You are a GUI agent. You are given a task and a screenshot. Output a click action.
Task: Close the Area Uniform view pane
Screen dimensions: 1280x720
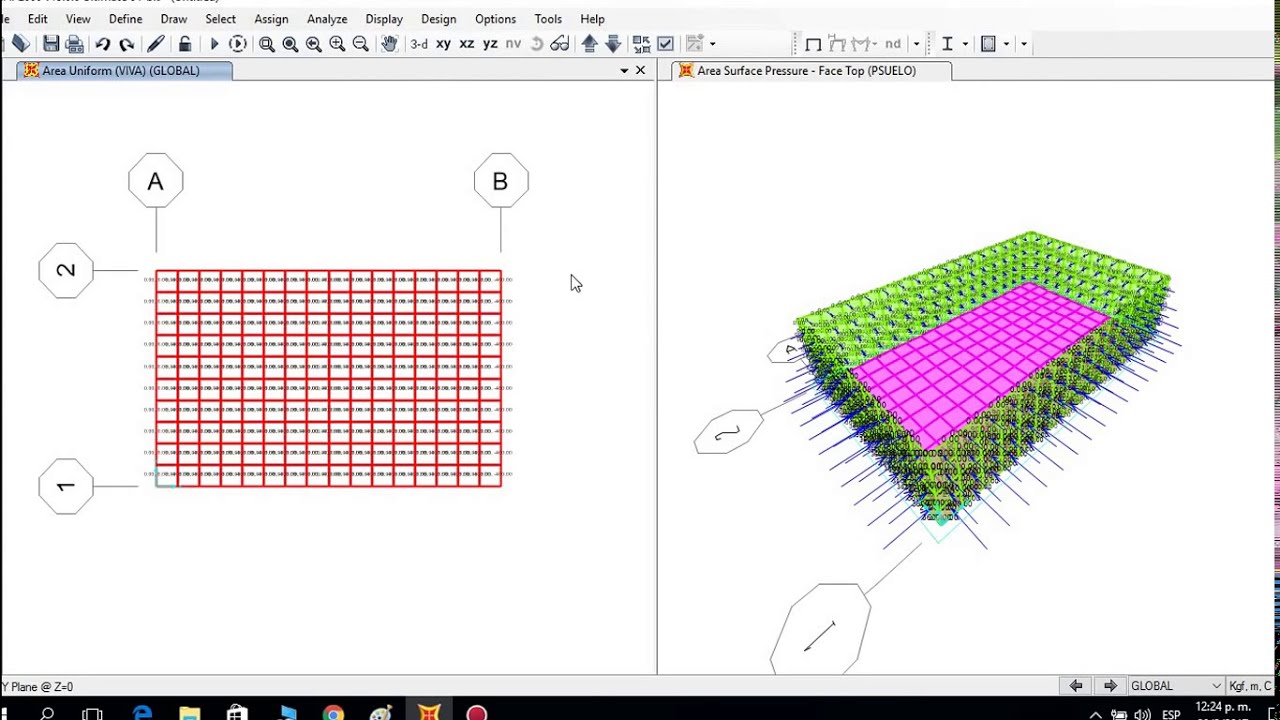tap(641, 71)
